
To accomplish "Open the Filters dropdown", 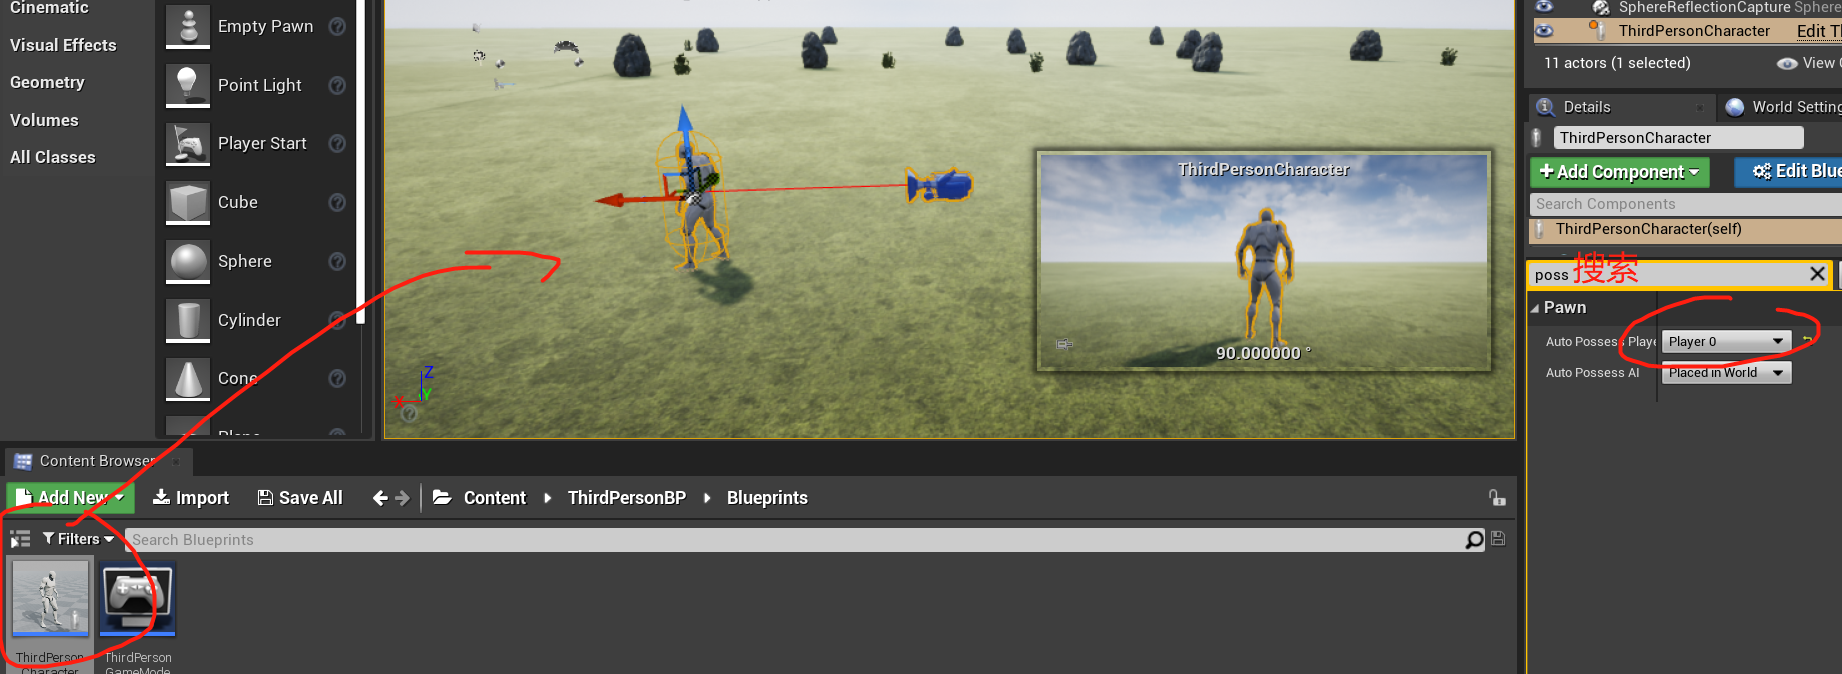I will (x=78, y=539).
